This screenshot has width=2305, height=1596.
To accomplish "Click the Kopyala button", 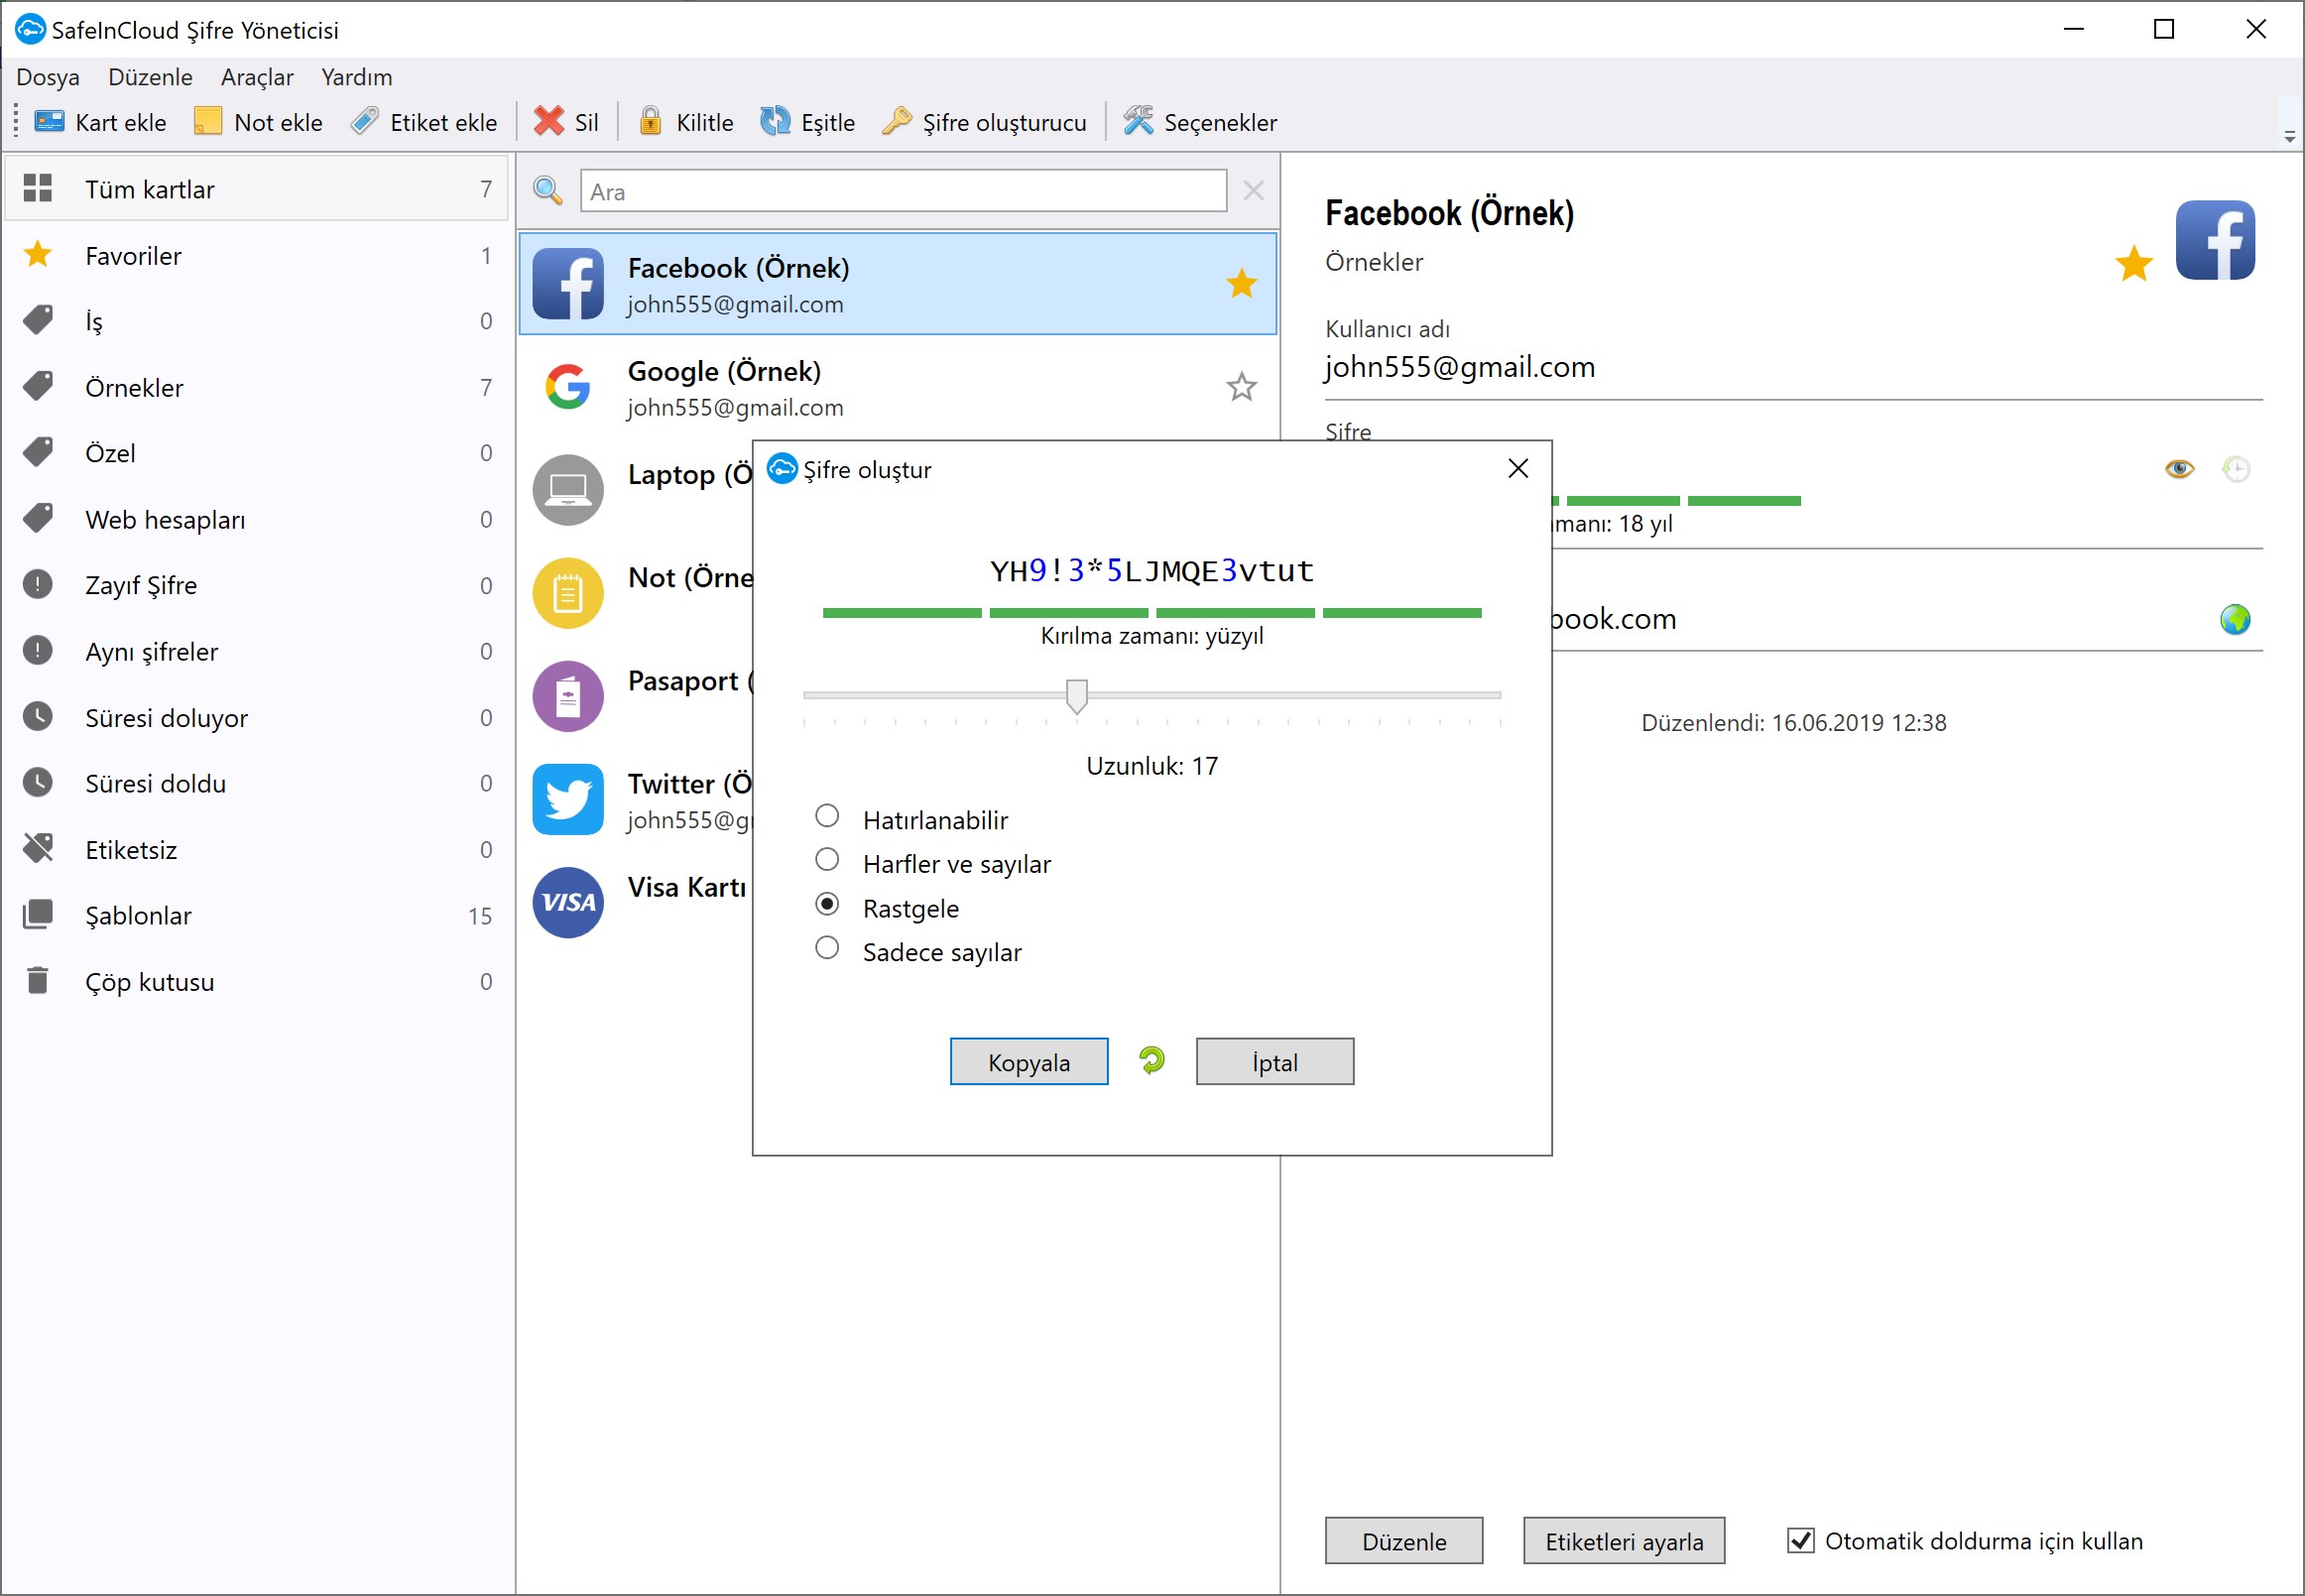I will click(1028, 1062).
